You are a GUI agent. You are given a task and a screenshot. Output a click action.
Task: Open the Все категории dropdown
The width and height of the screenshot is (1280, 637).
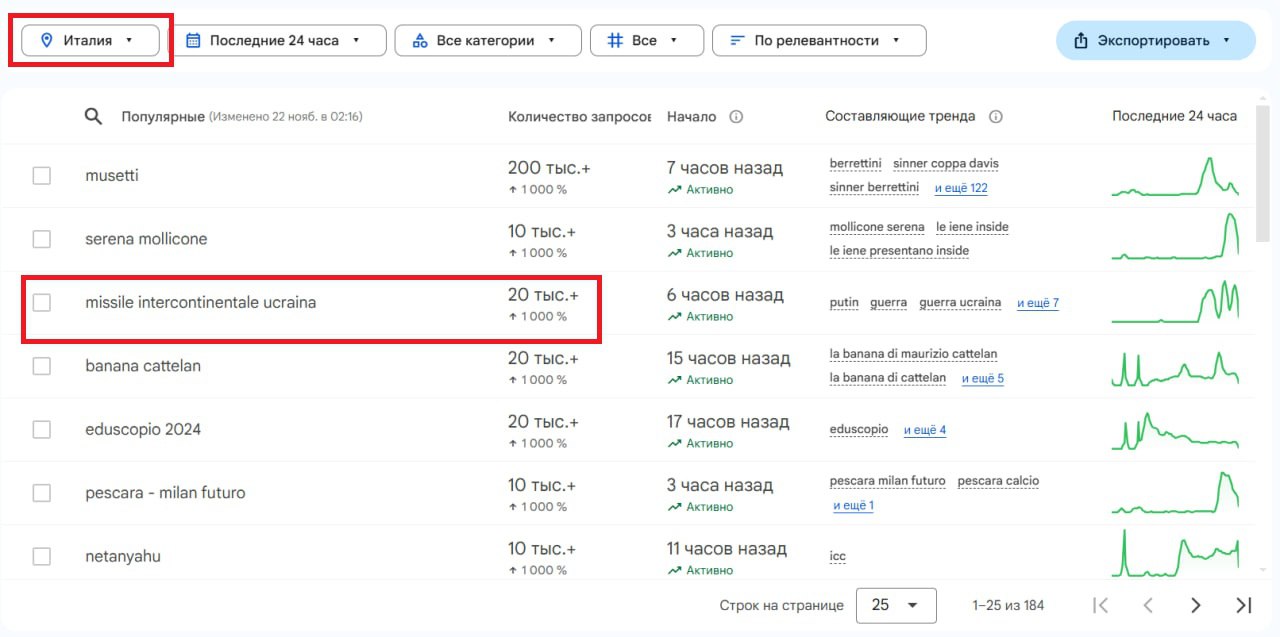[488, 40]
